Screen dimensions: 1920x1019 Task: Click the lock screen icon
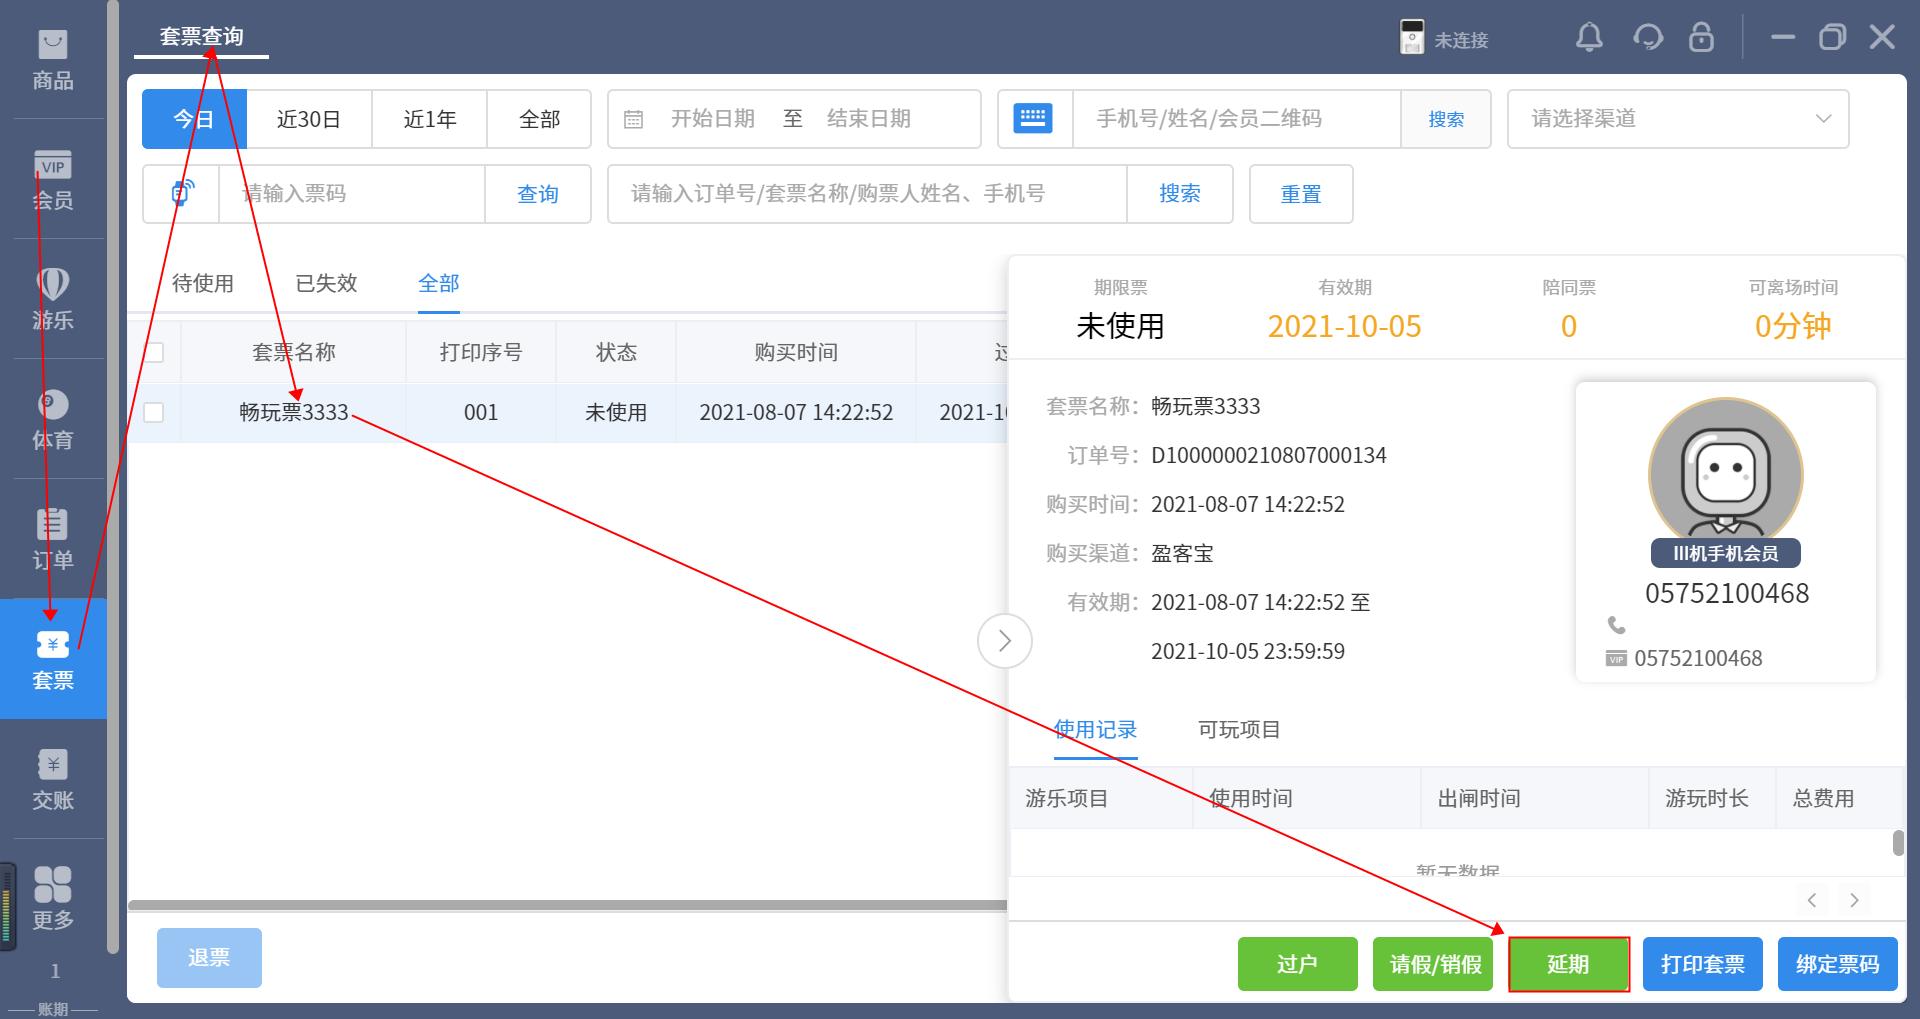1701,38
